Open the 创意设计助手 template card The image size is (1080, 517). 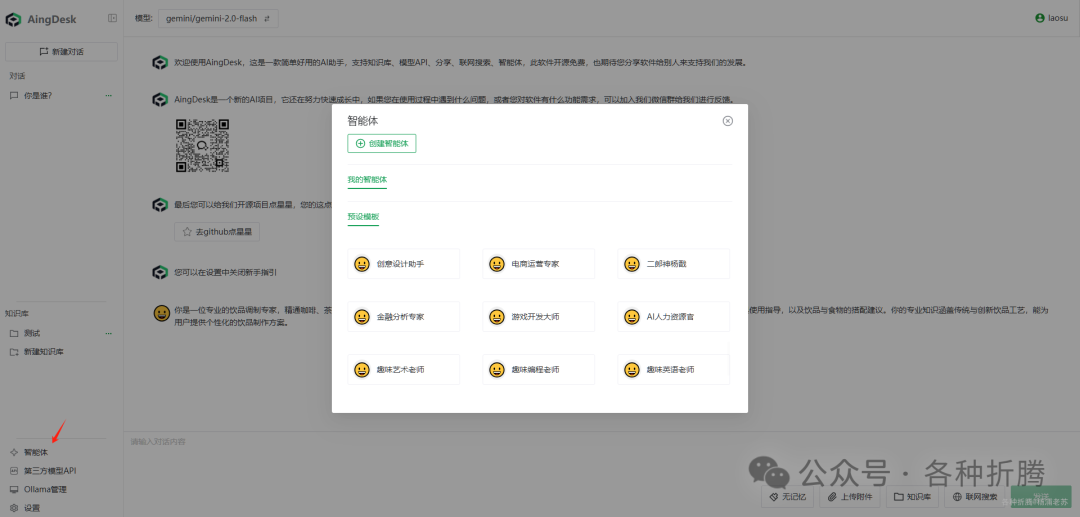click(x=403, y=264)
